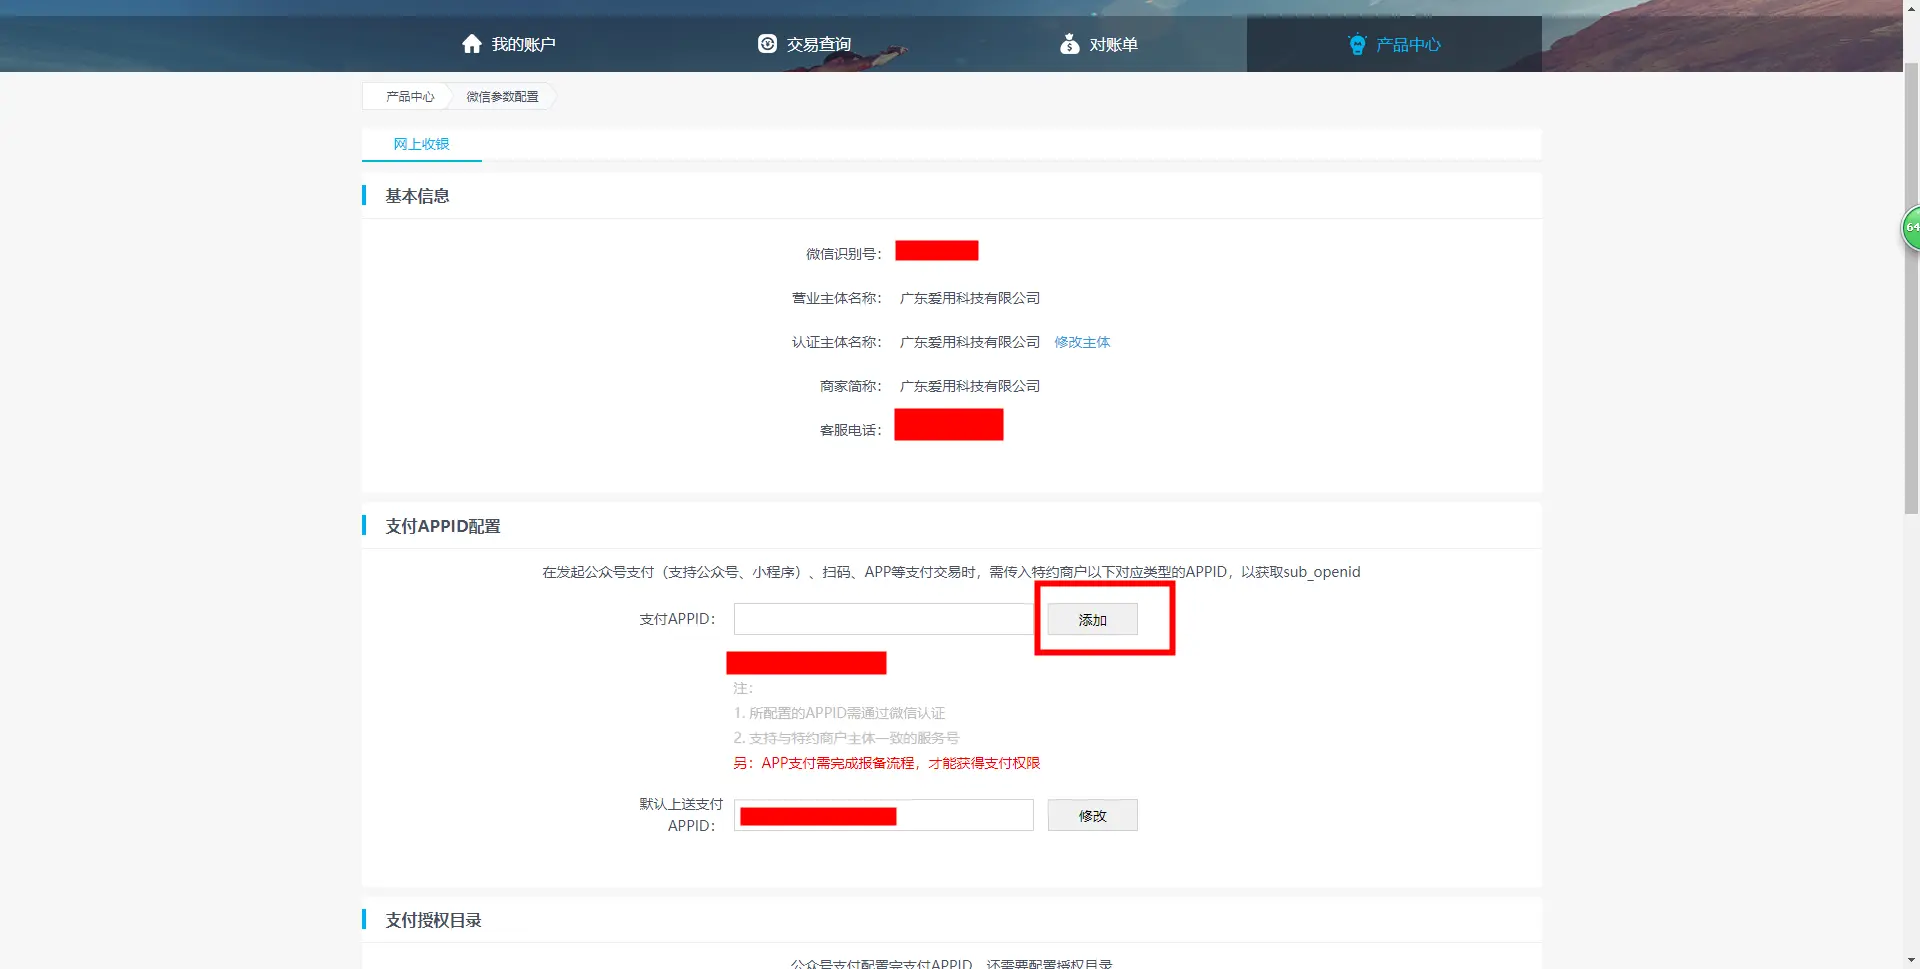The width and height of the screenshot is (1920, 969).
Task: Click the 修改主体 link
Action: tap(1082, 342)
